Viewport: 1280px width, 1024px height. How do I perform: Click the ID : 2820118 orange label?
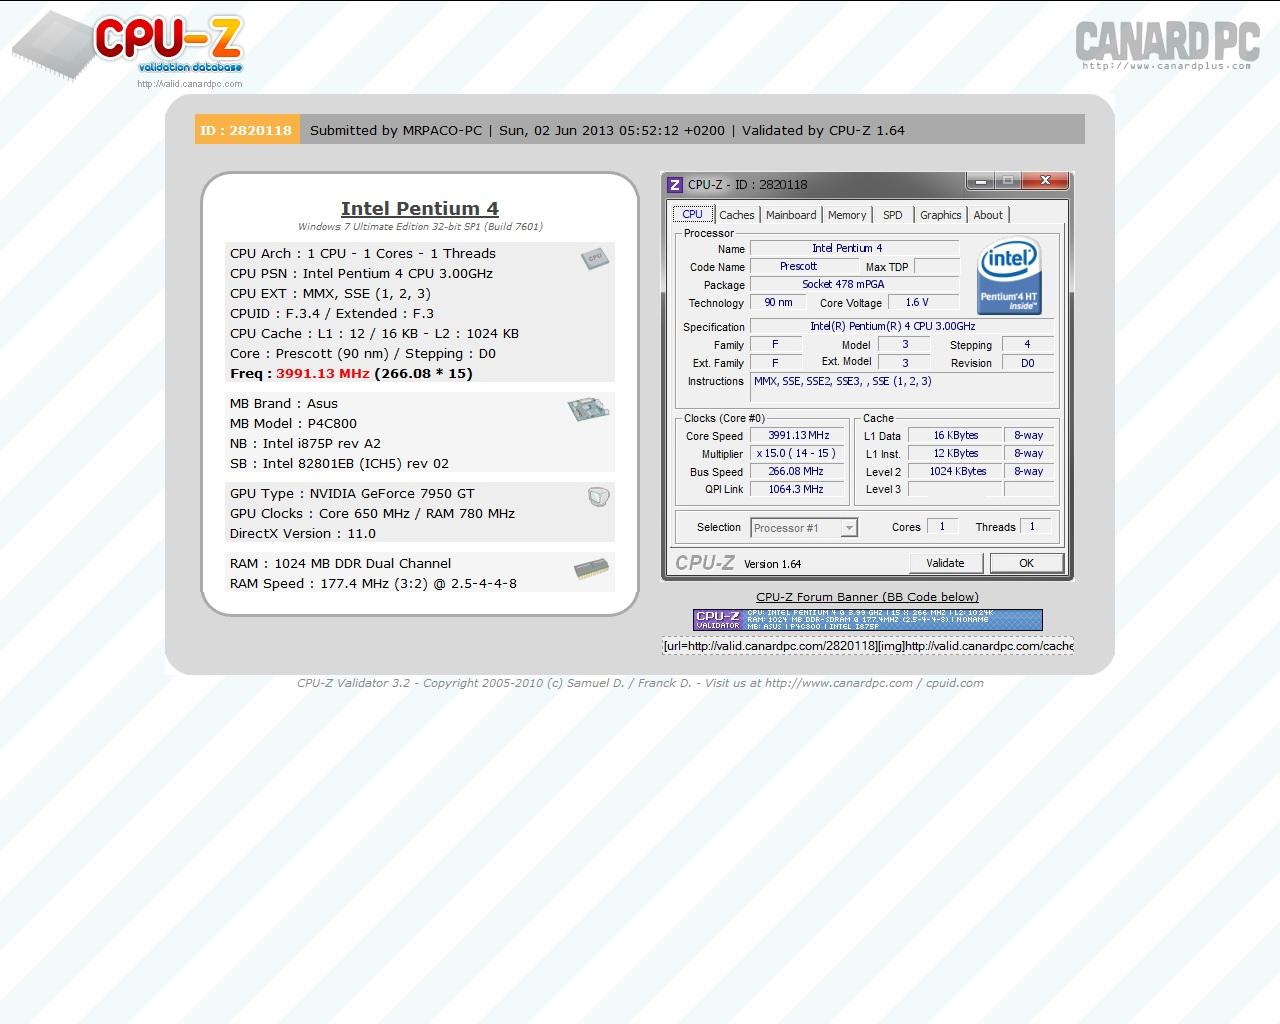[247, 130]
